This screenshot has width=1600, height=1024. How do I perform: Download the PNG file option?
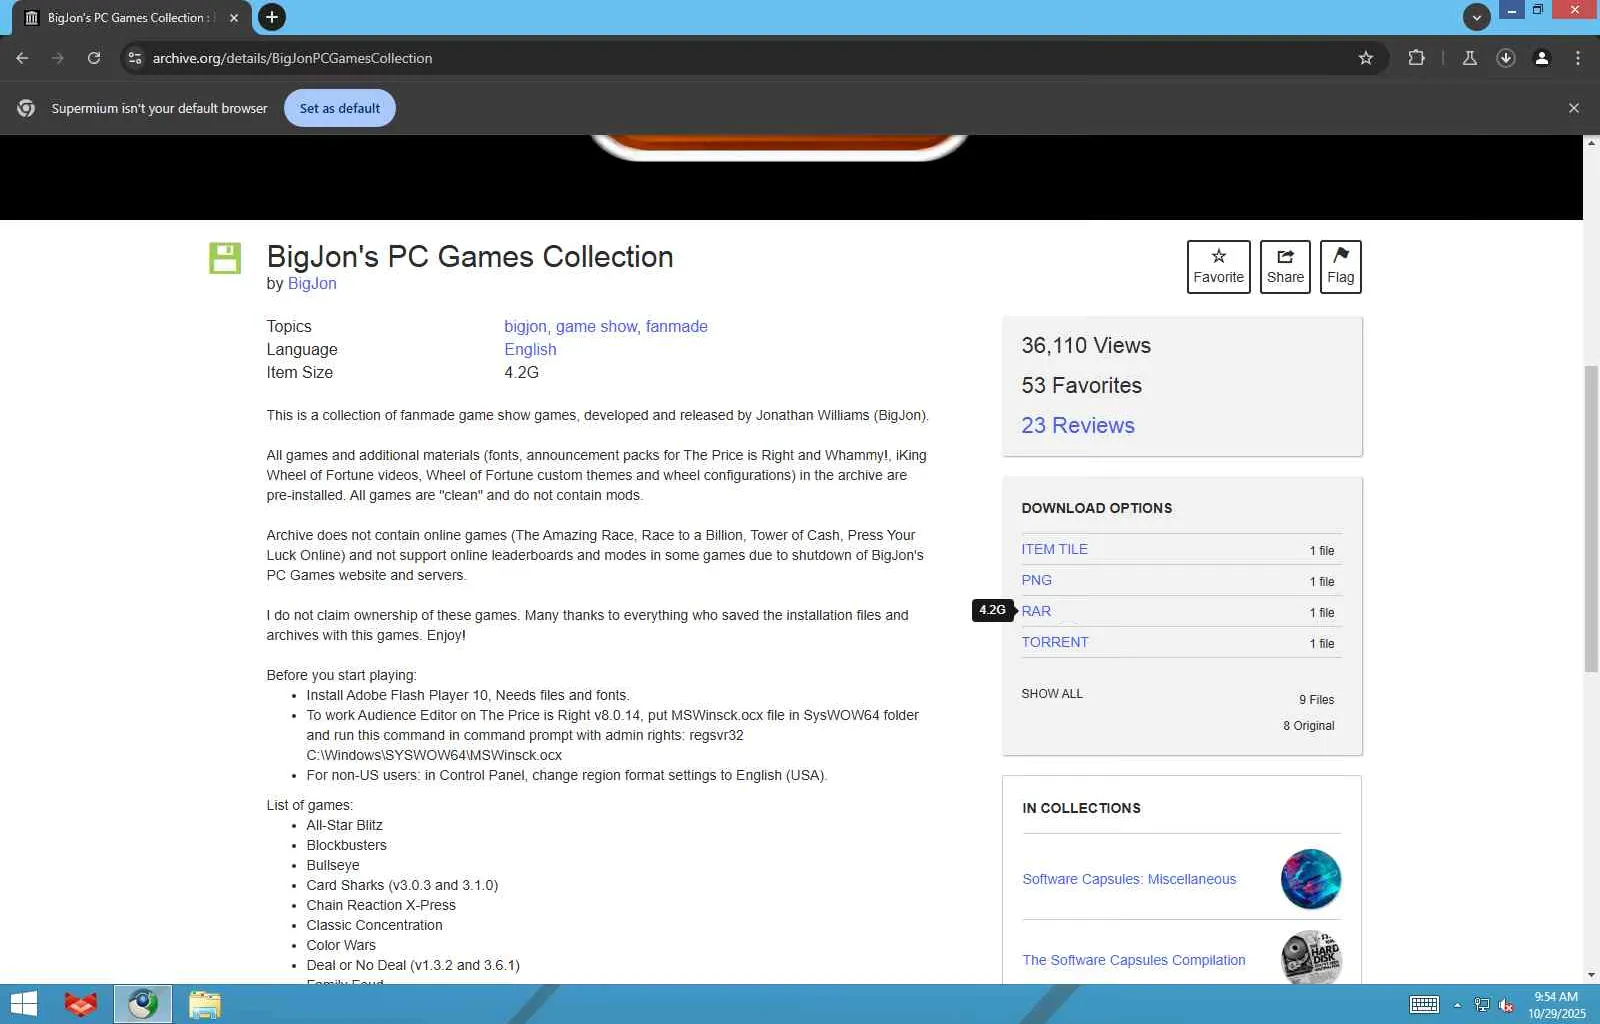tap(1036, 581)
